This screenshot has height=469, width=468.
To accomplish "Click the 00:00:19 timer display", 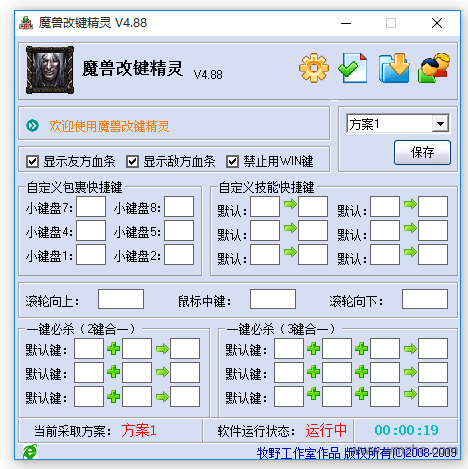I will click(406, 430).
